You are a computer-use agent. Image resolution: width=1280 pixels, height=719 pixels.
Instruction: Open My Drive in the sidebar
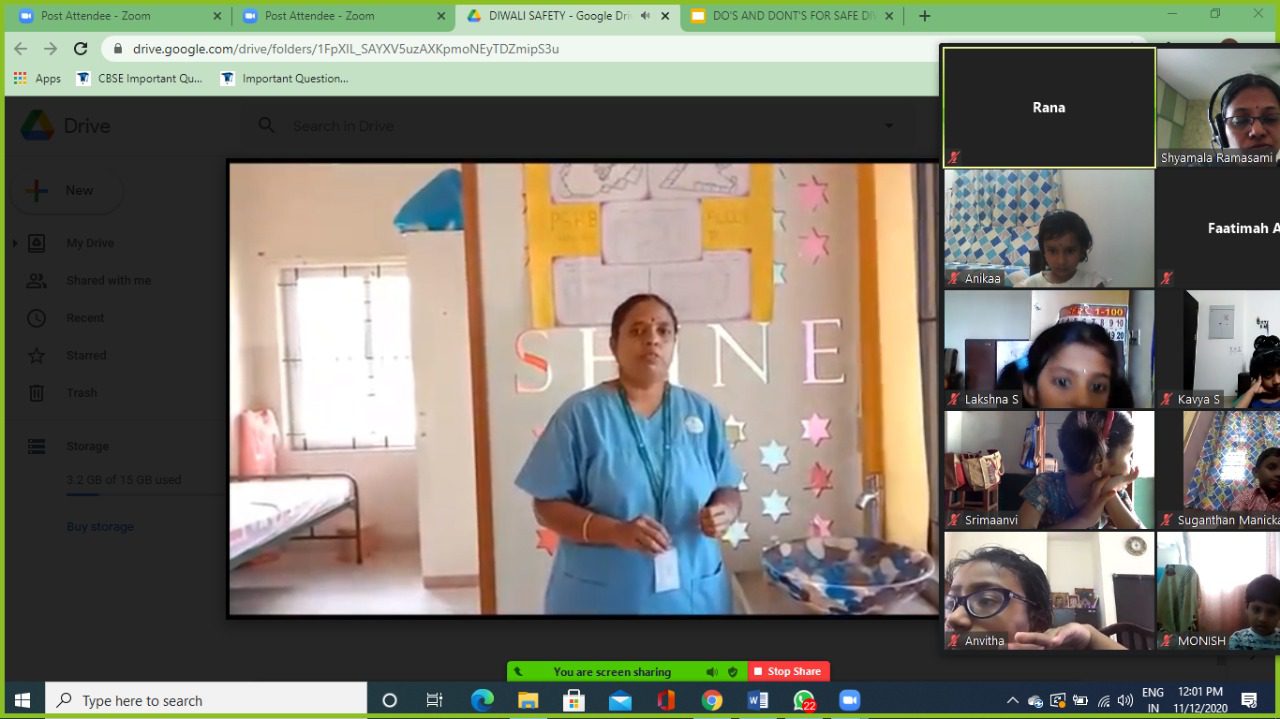[x=90, y=243]
